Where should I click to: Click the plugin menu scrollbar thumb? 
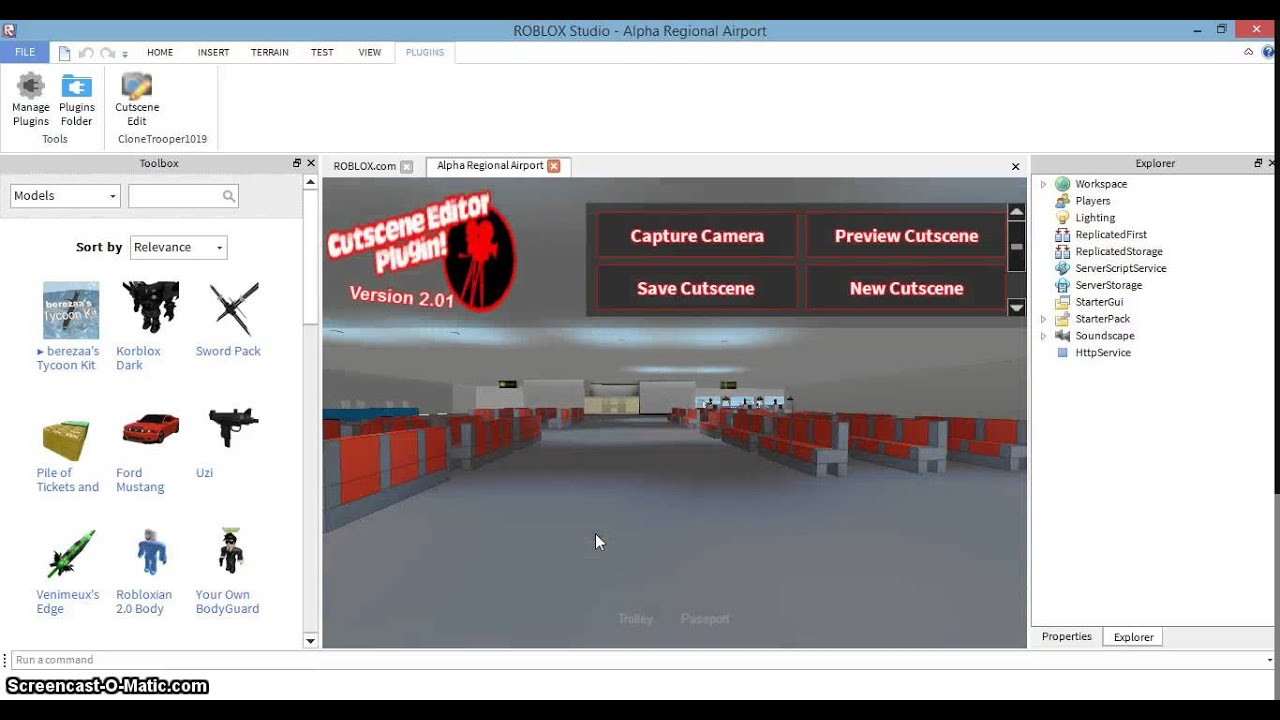click(1017, 246)
